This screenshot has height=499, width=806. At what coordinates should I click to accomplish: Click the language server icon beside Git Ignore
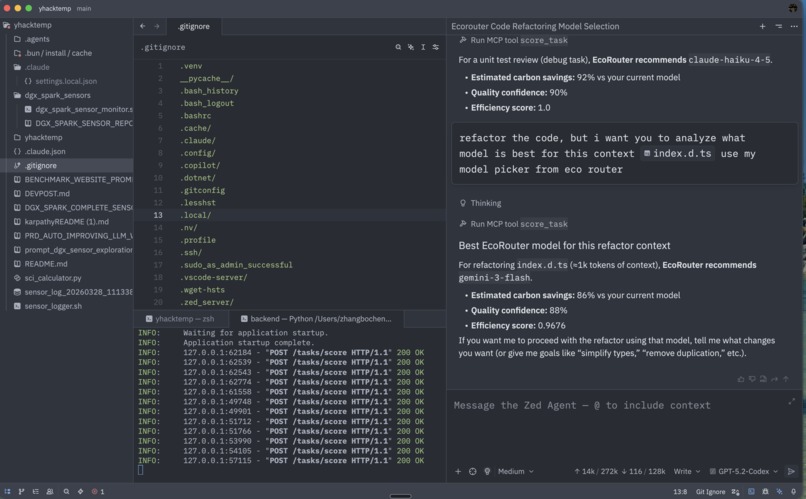coord(736,491)
